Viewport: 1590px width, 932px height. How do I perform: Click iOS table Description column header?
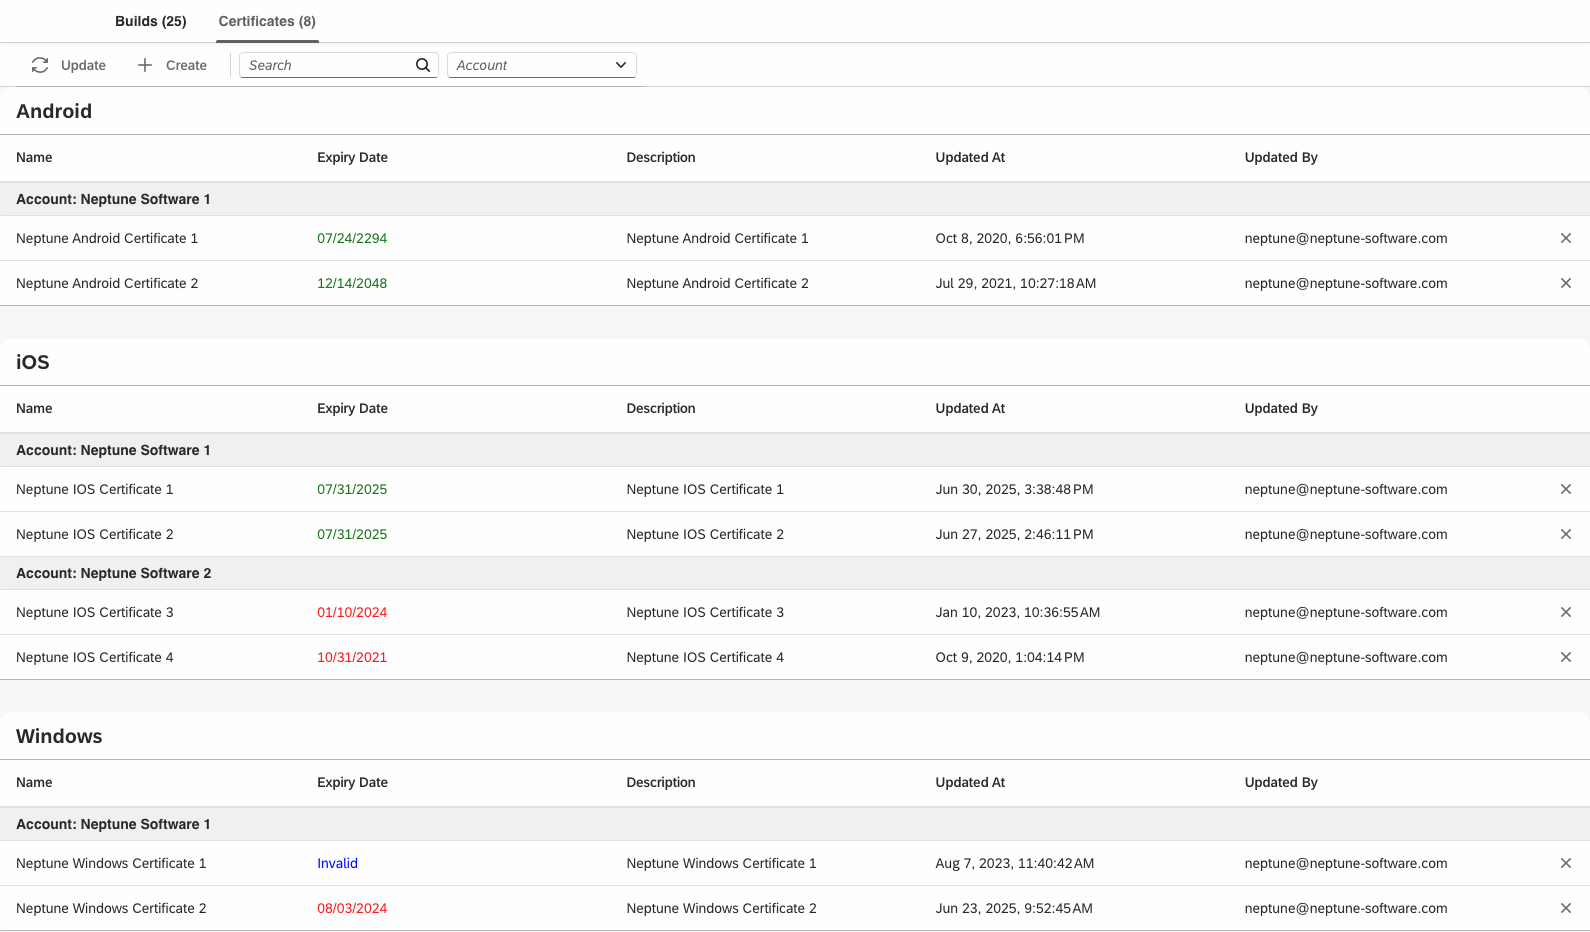[x=661, y=408]
